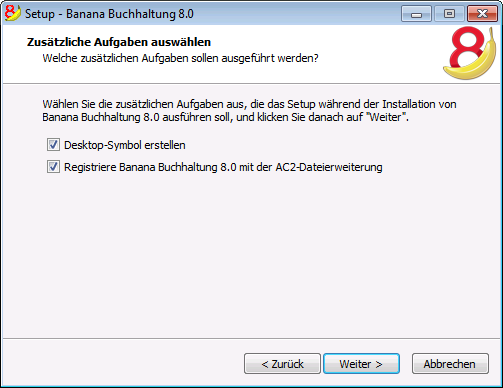Click the subheading 'Welche zusätzlichen Aufgaben sollen ausgeführt werden?'

(x=180, y=58)
